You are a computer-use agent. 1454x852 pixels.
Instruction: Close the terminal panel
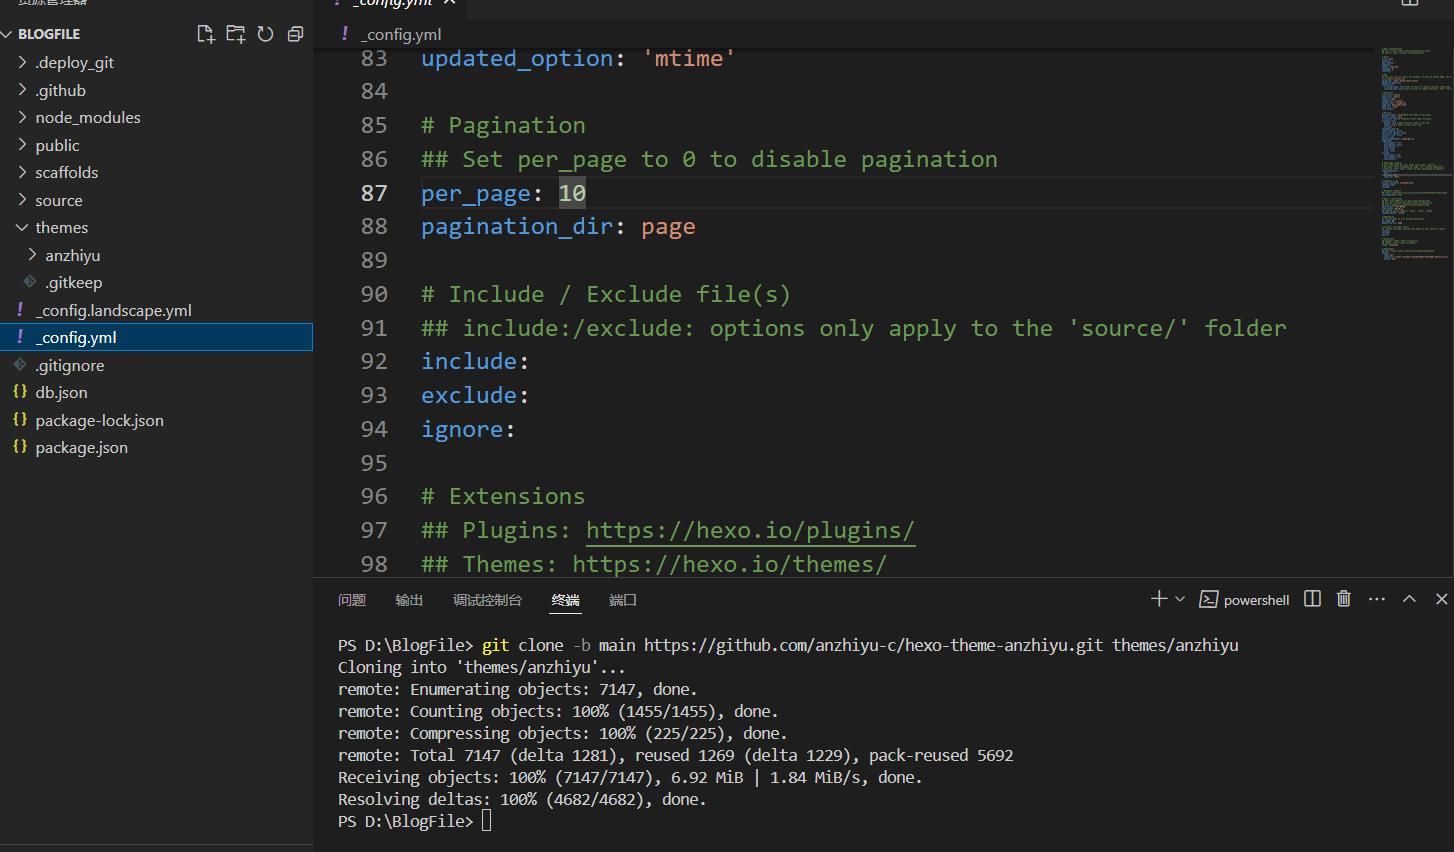coord(1441,599)
